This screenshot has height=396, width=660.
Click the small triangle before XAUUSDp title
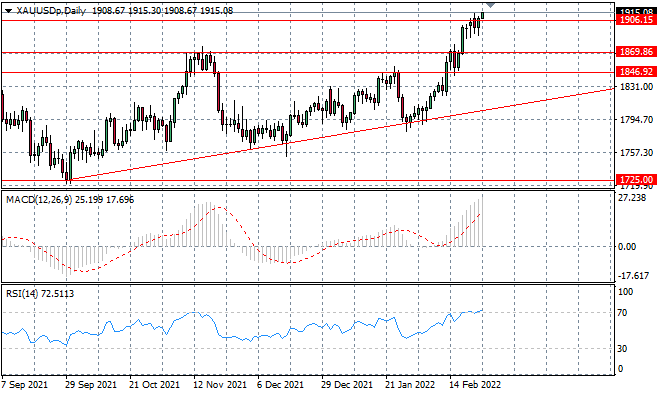tap(9, 11)
